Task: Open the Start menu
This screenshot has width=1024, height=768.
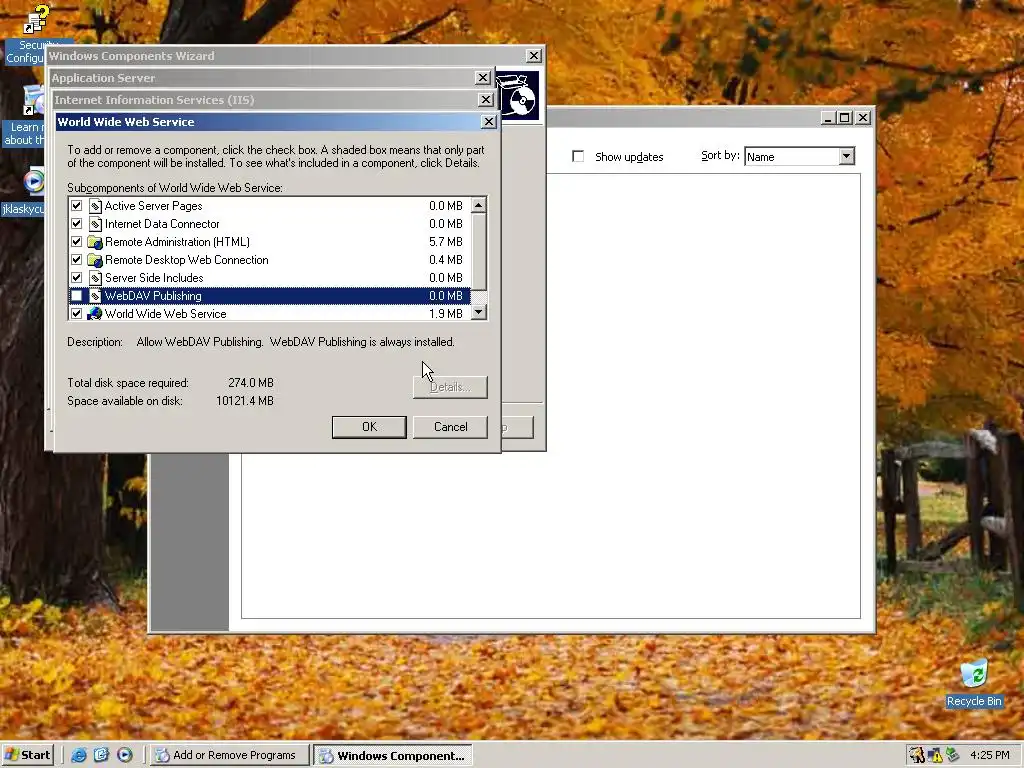Action: pyautogui.click(x=27, y=755)
